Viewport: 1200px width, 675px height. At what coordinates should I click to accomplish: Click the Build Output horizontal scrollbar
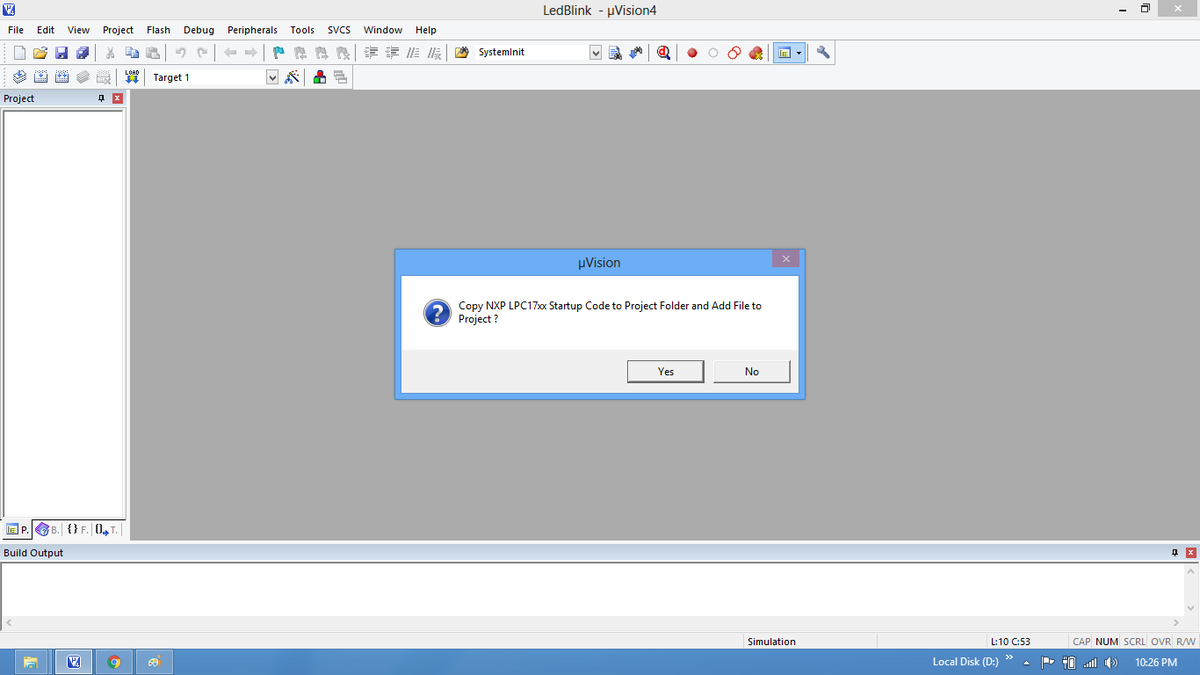click(x=592, y=623)
